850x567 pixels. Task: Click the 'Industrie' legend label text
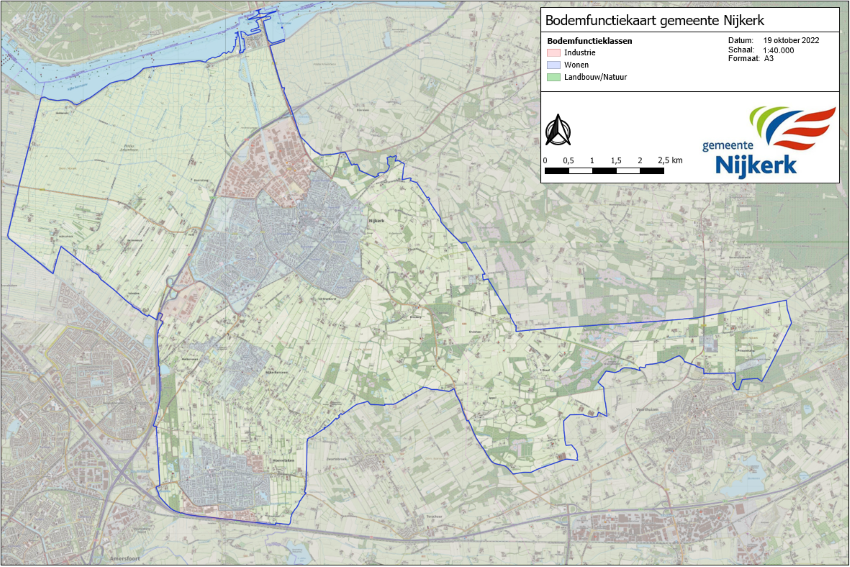[581, 52]
